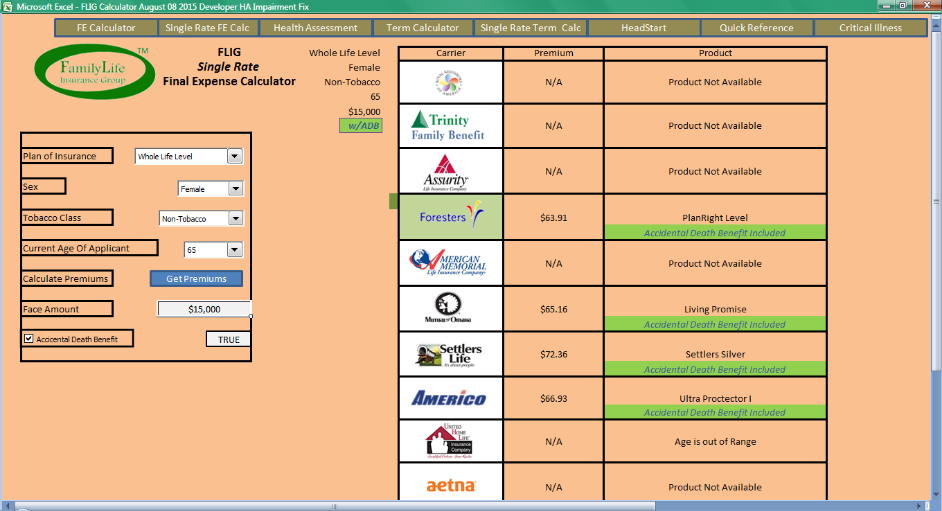The width and height of the screenshot is (942, 511).
Task: Go to the Term Calculator tab
Action: click(422, 28)
